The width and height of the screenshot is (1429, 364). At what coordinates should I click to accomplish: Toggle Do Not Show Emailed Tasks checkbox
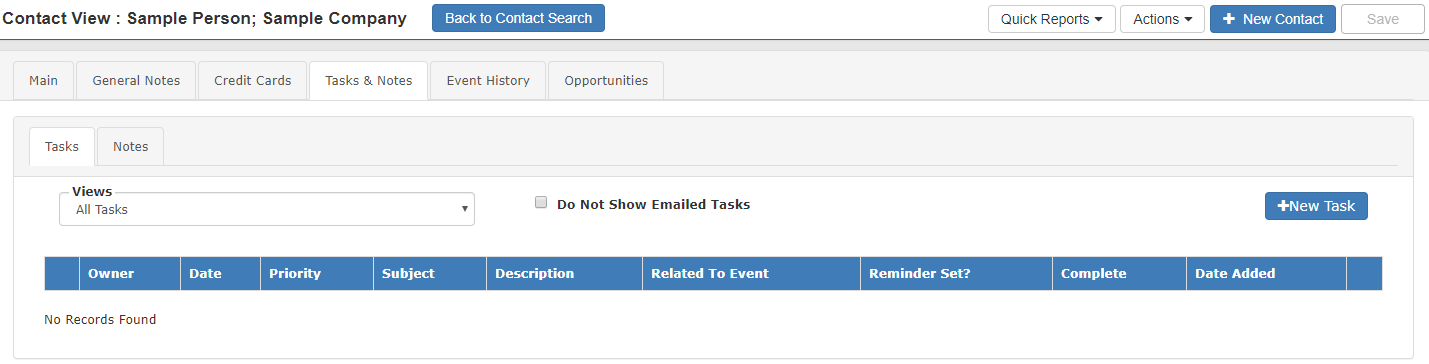click(541, 202)
